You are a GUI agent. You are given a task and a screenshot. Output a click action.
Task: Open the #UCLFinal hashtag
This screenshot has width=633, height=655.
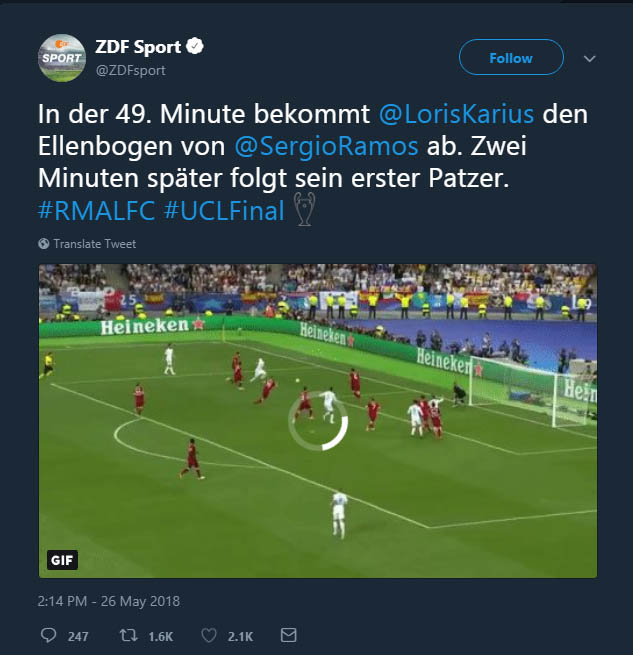pyautogui.click(x=224, y=211)
